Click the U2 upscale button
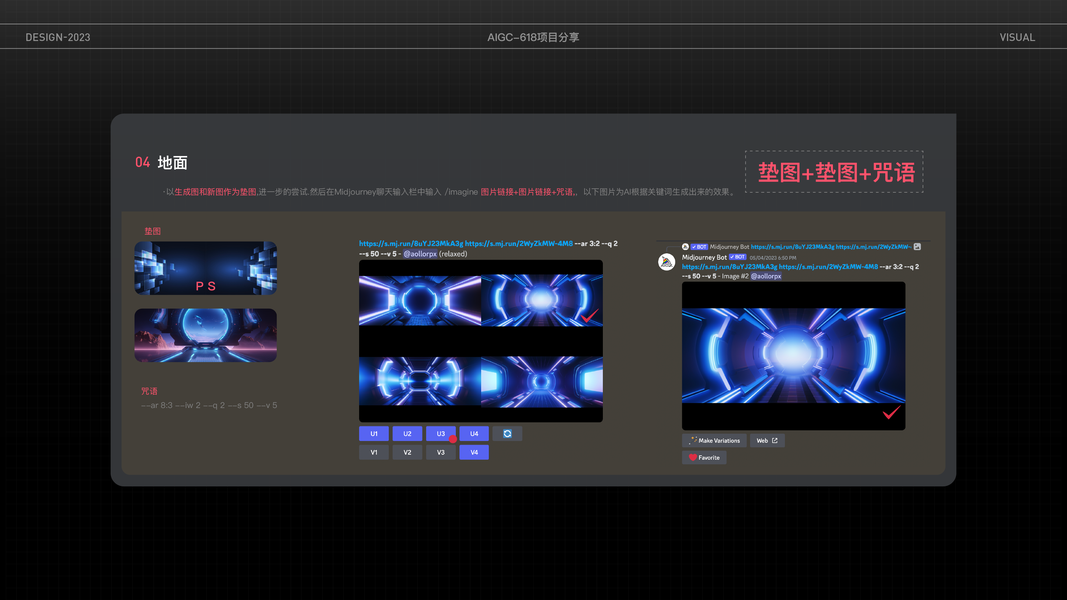Viewport: 1067px width, 600px height. [407, 433]
